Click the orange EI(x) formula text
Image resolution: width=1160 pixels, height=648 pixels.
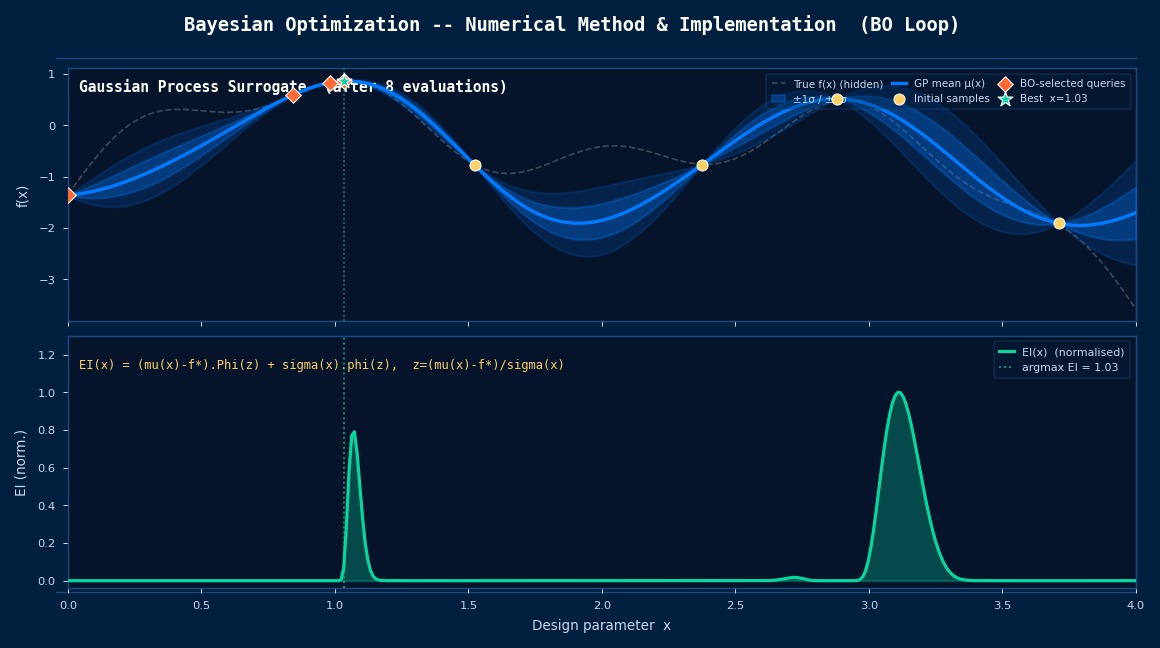coord(322,366)
